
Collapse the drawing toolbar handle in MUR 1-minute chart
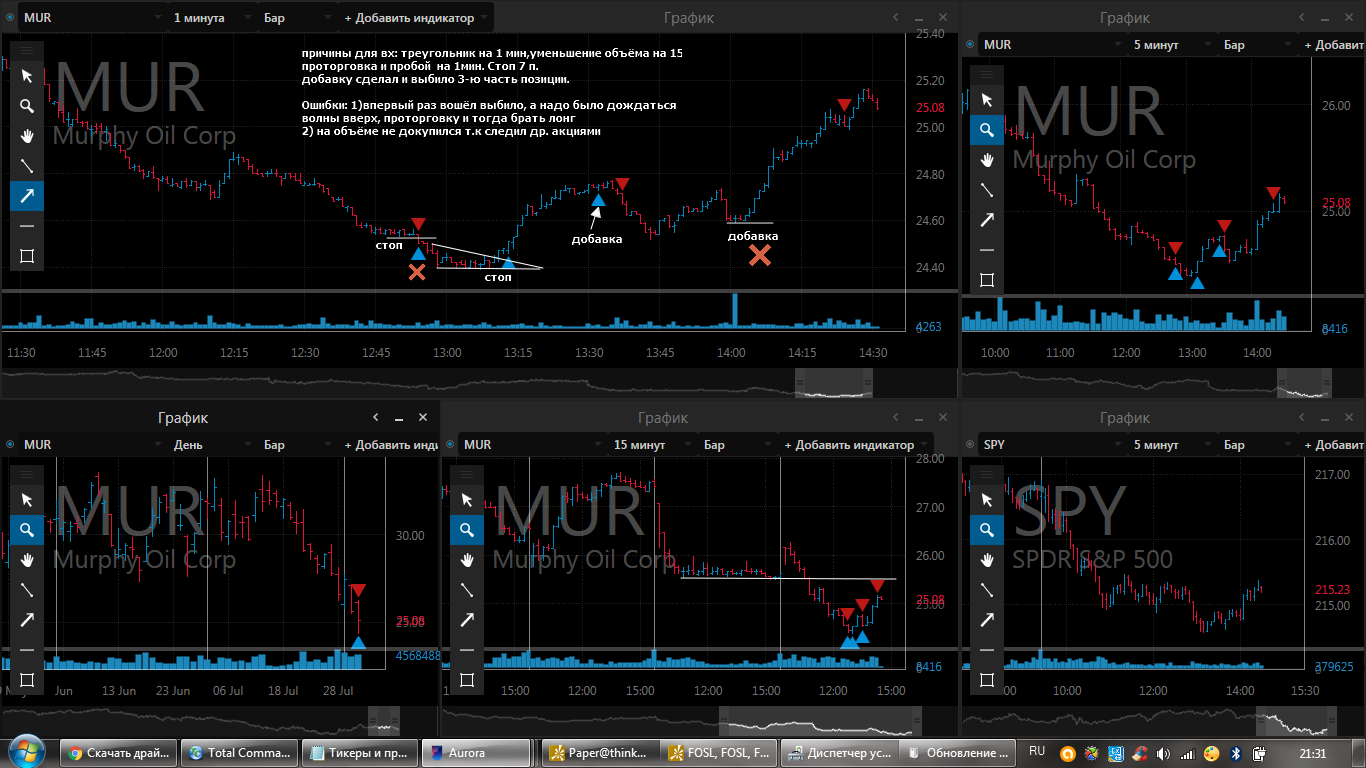[27, 49]
